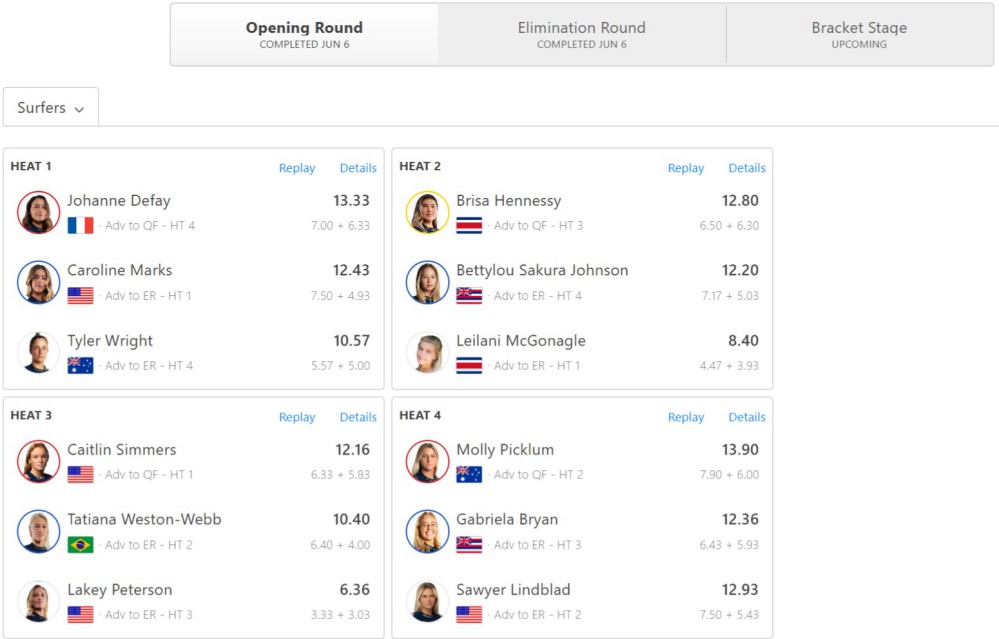Click the Hawaii flag under Gabriela Bryan
This screenshot has height=639, width=999.
(x=469, y=545)
